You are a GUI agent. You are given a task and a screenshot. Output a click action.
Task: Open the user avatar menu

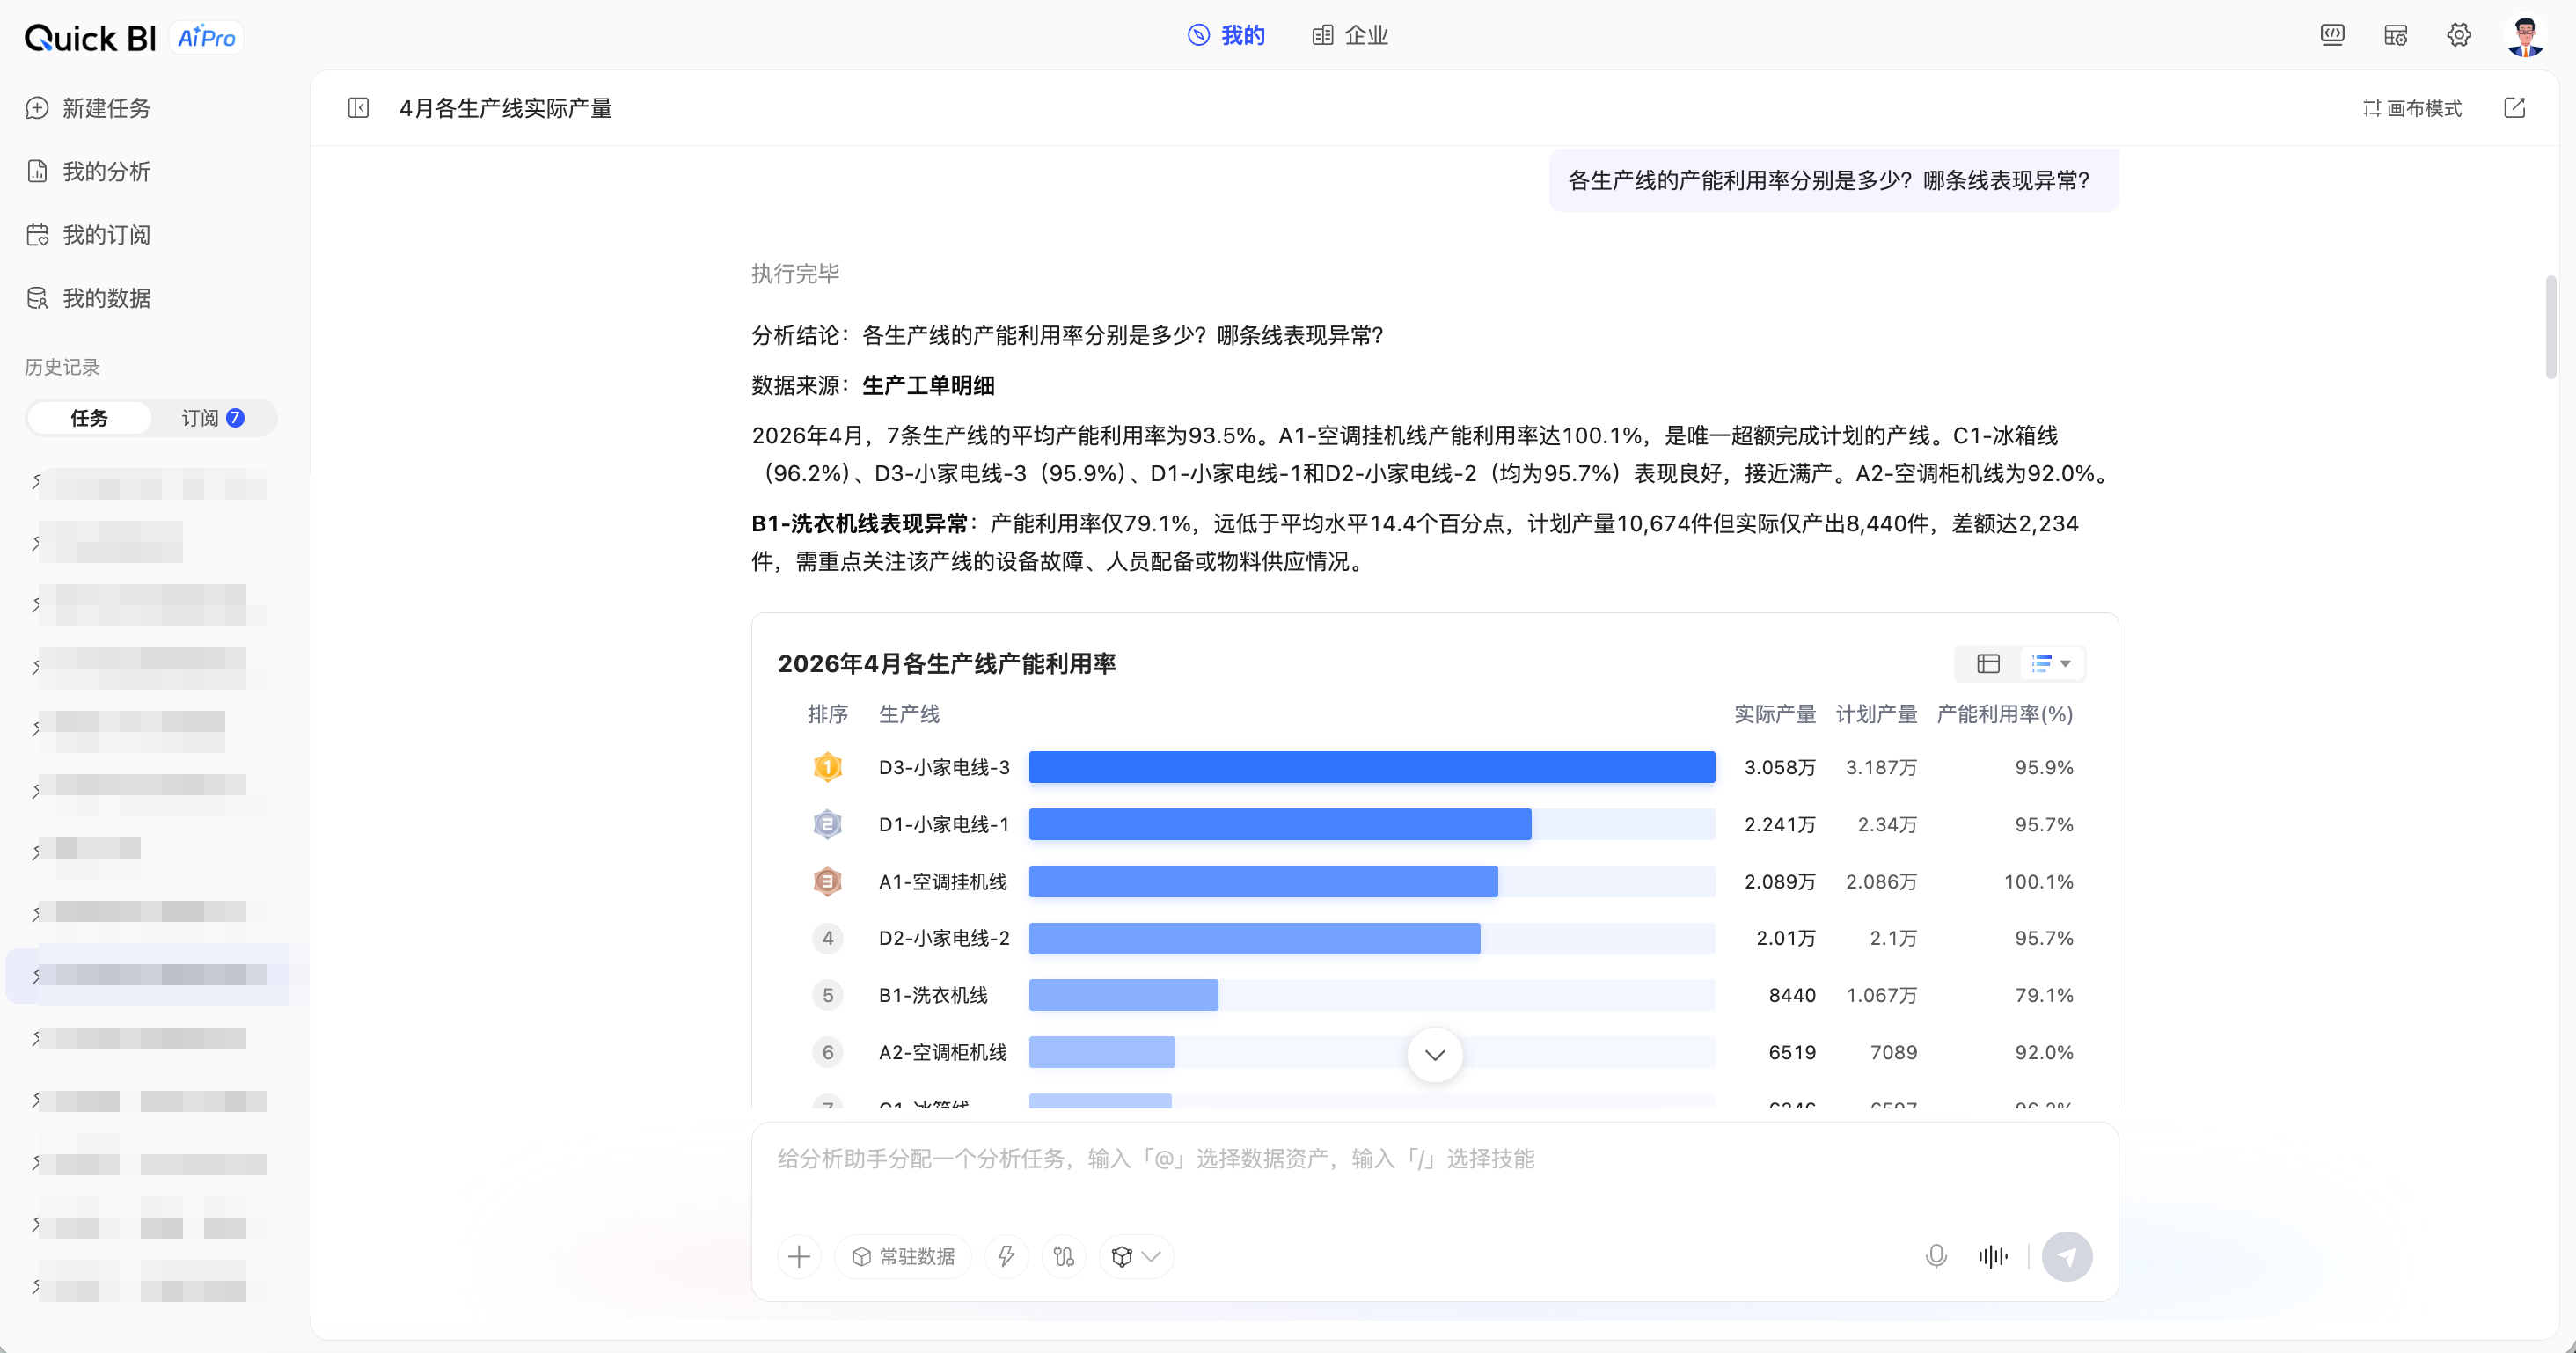point(2525,36)
